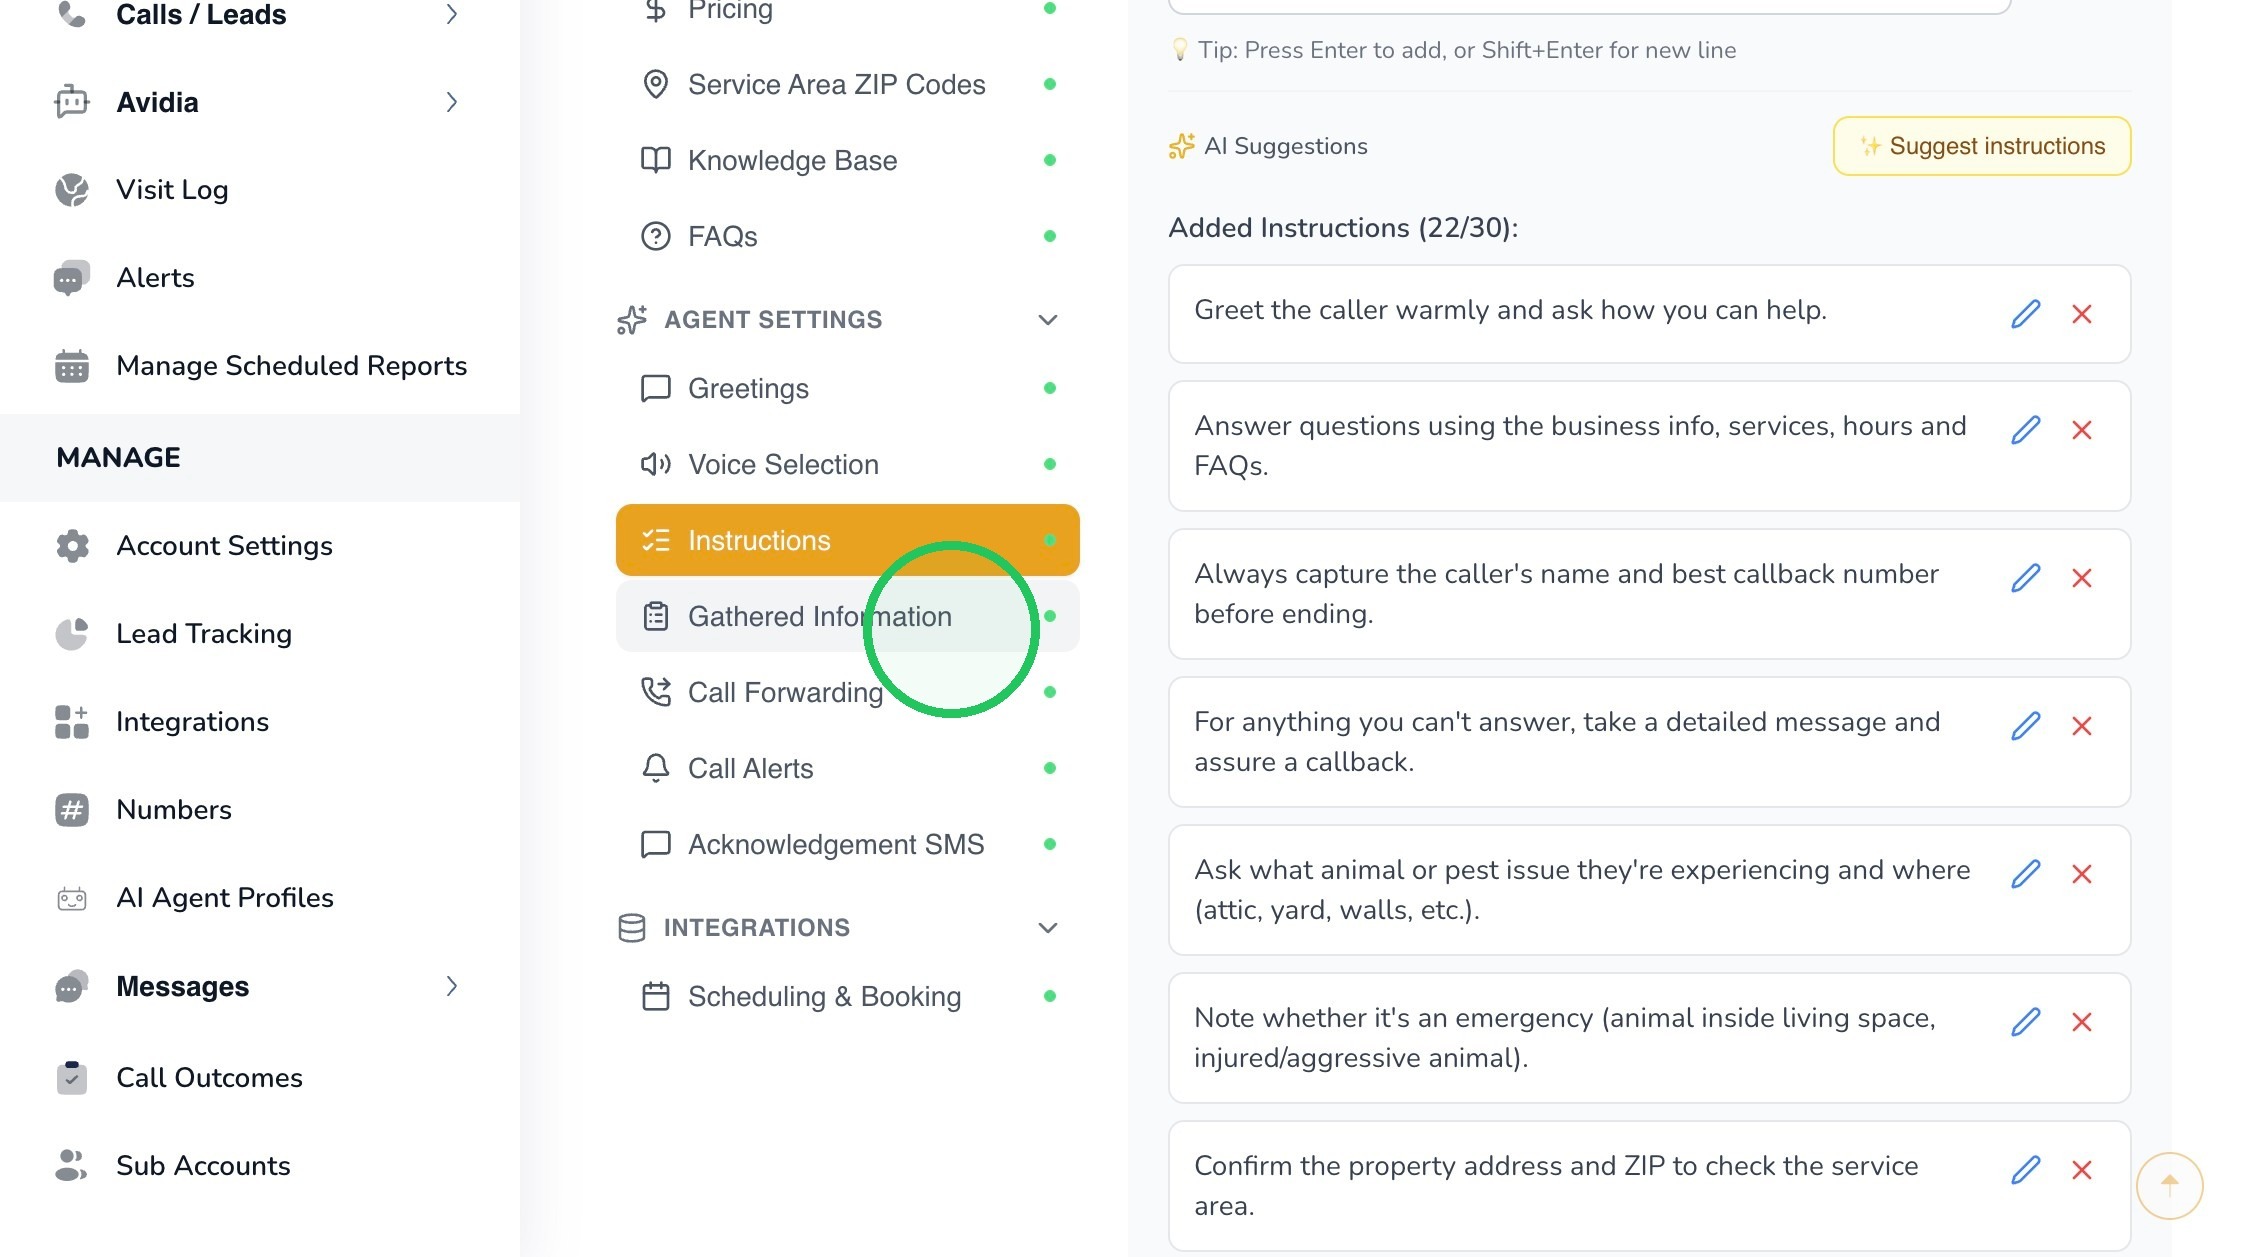Image resolution: width=2252 pixels, height=1257 pixels.
Task: Click the scroll-to-top arrow button
Action: pyautogui.click(x=2169, y=1186)
